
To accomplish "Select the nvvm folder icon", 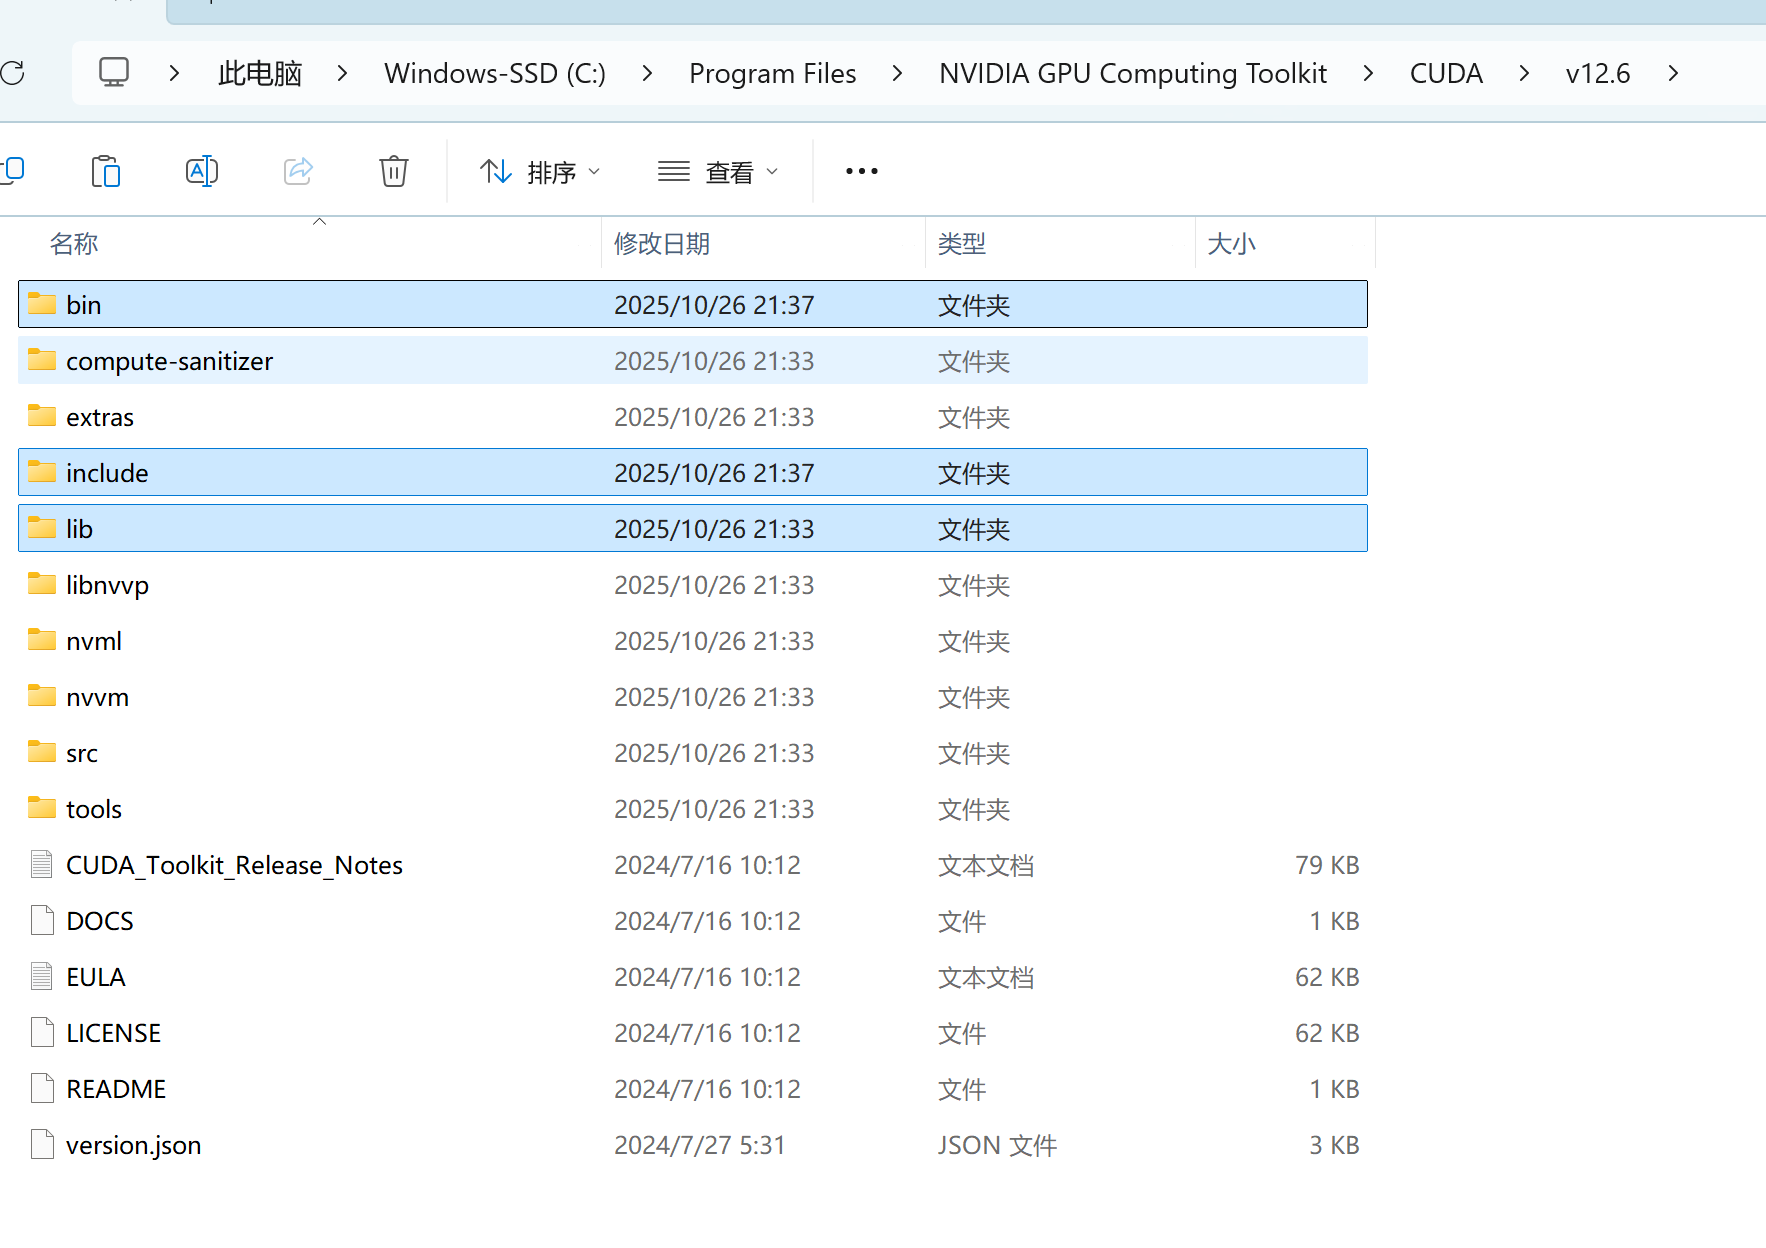I will point(42,695).
